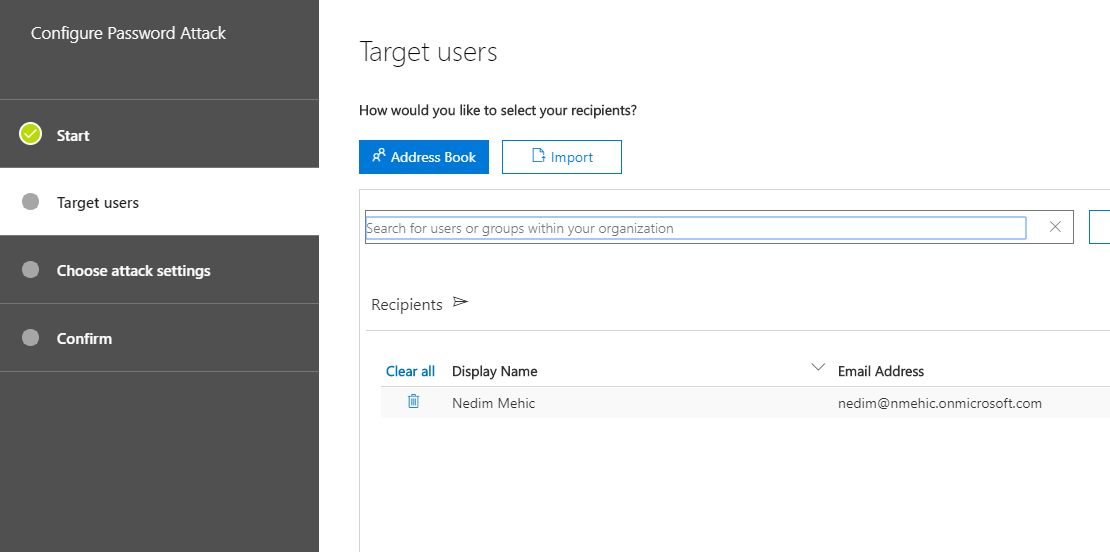The image size is (1110, 552).
Task: Click the gray circle beside Target users
Action: [x=30, y=202]
